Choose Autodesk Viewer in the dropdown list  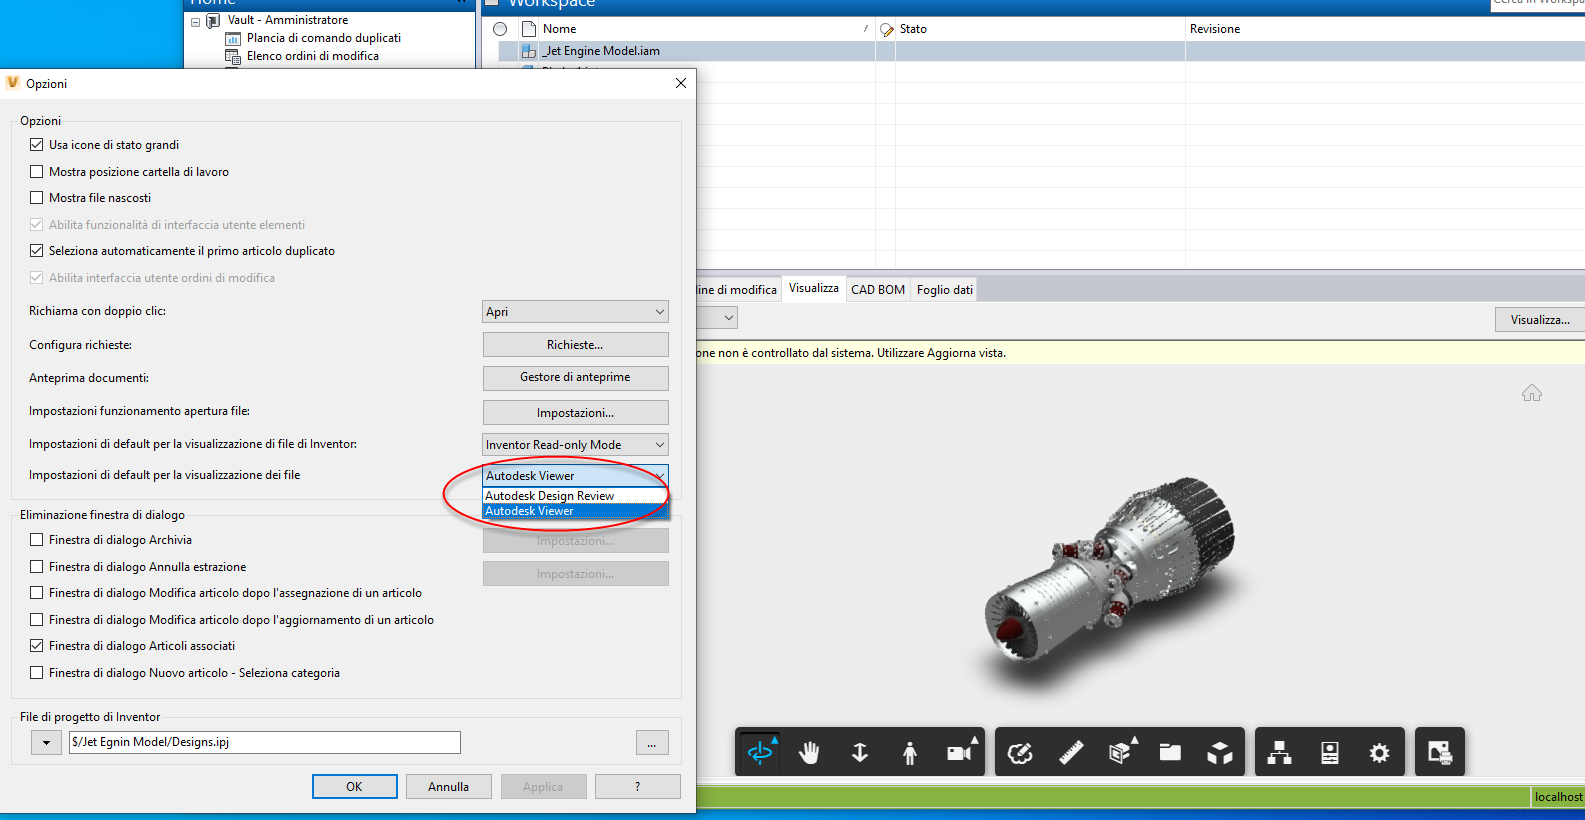(x=575, y=511)
